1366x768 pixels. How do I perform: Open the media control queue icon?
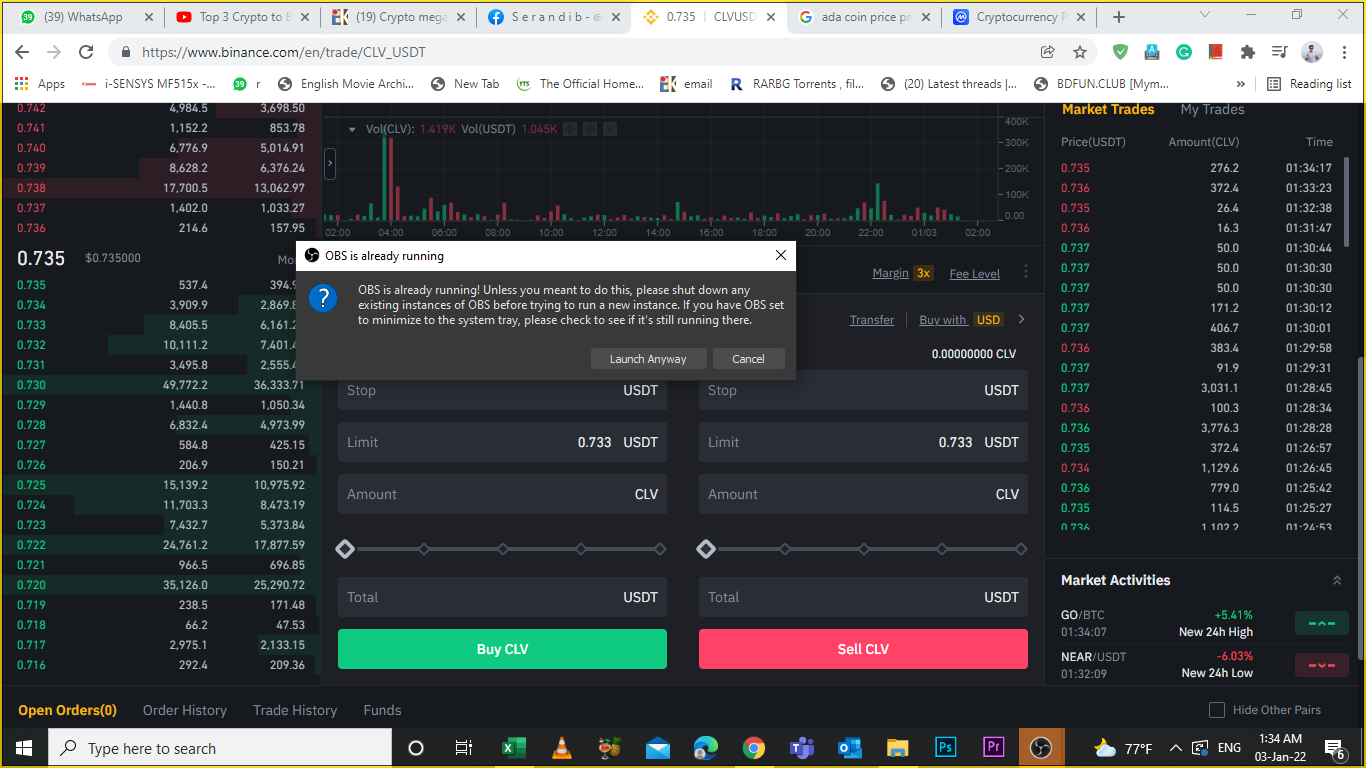1279,52
